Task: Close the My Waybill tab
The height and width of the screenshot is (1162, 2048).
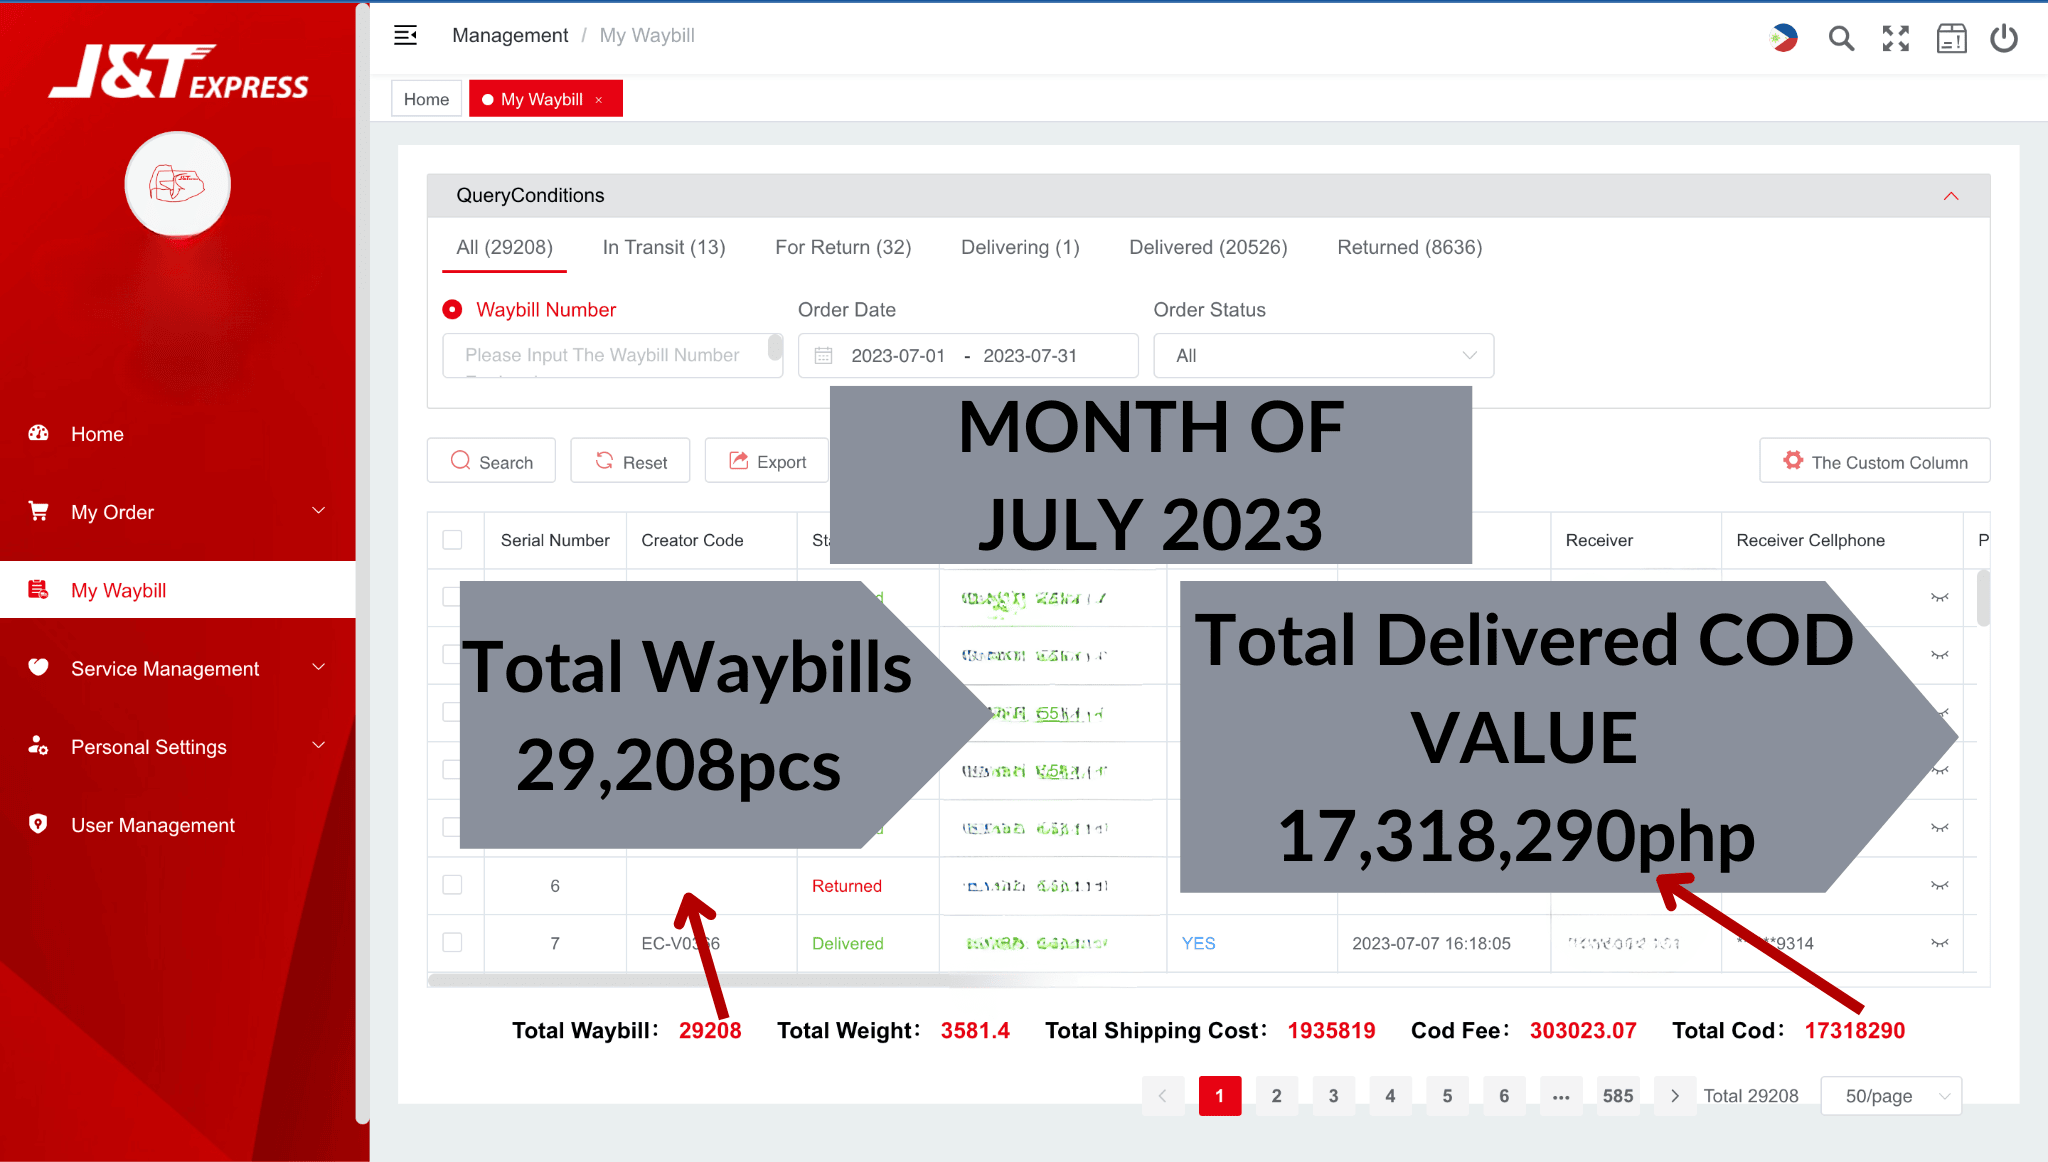Action: point(599,100)
